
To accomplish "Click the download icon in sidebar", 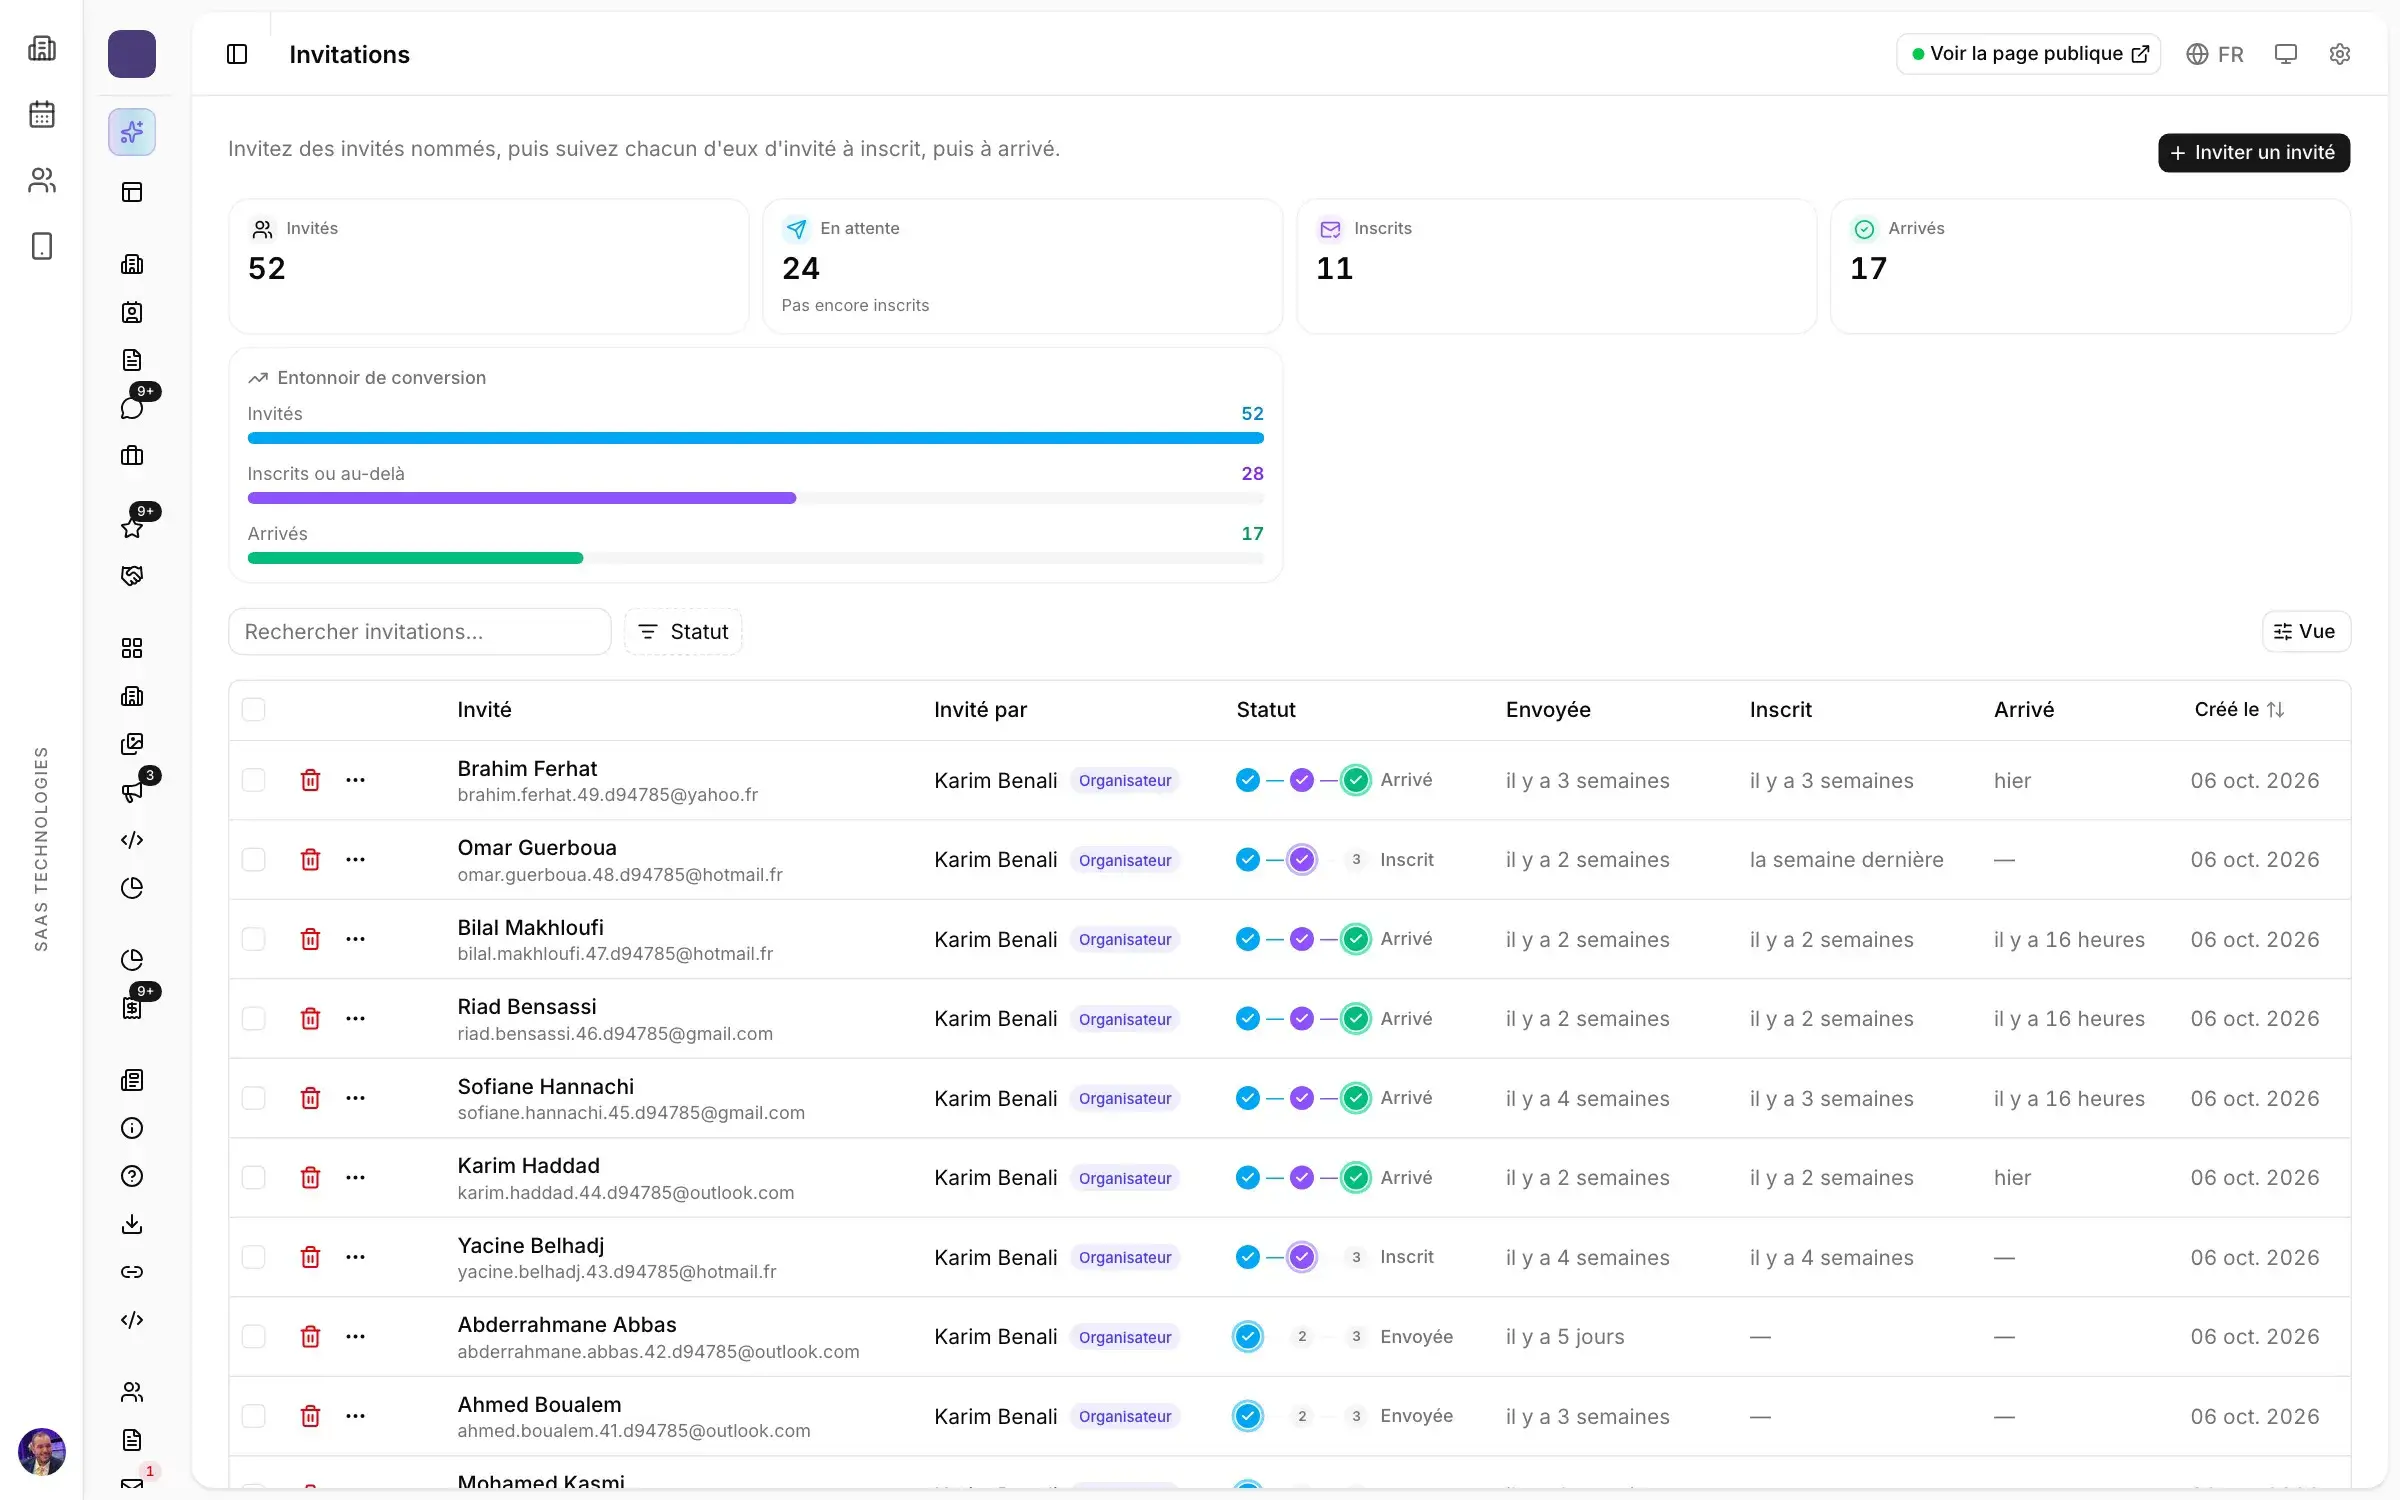I will point(132,1224).
